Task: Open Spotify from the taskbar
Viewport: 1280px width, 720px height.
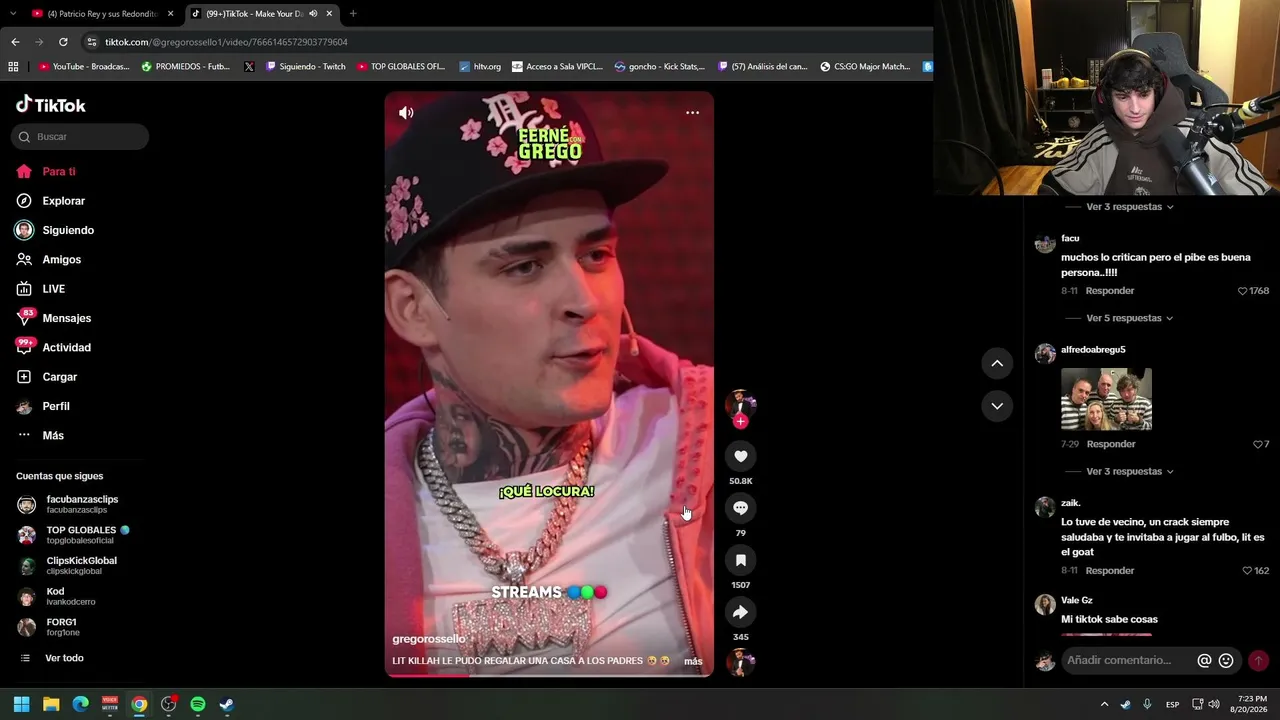Action: click(x=198, y=704)
